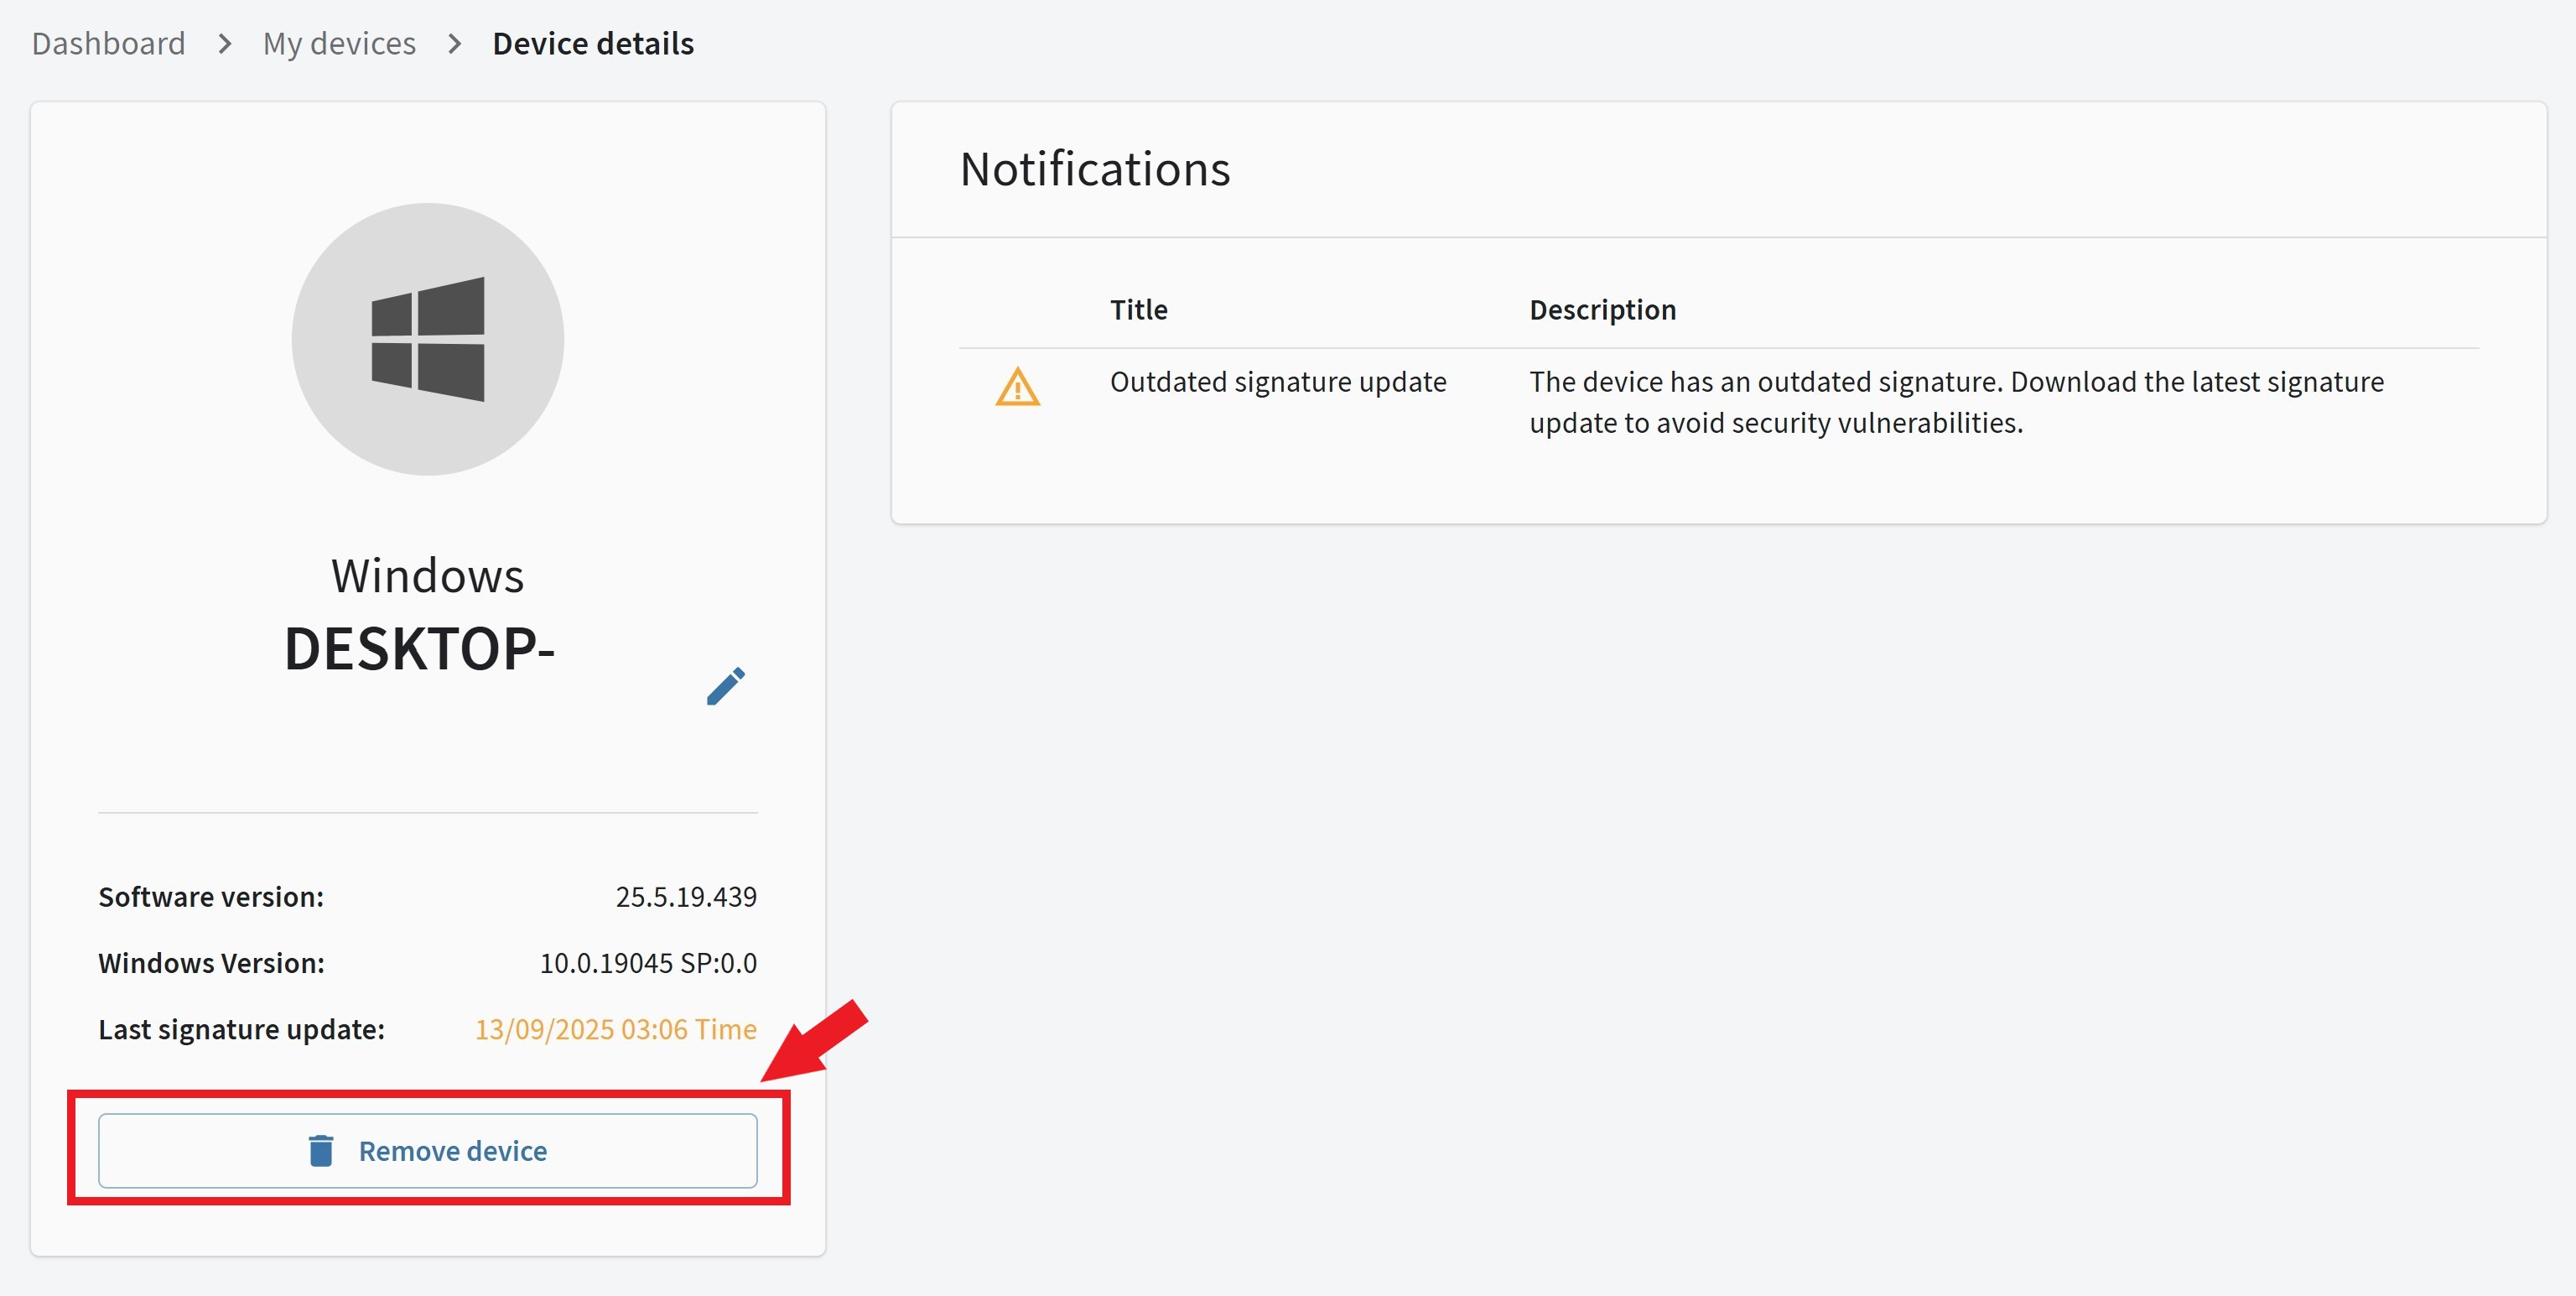The height and width of the screenshot is (1296, 2576).
Task: Click the outdated signature description text
Action: pos(1955,402)
